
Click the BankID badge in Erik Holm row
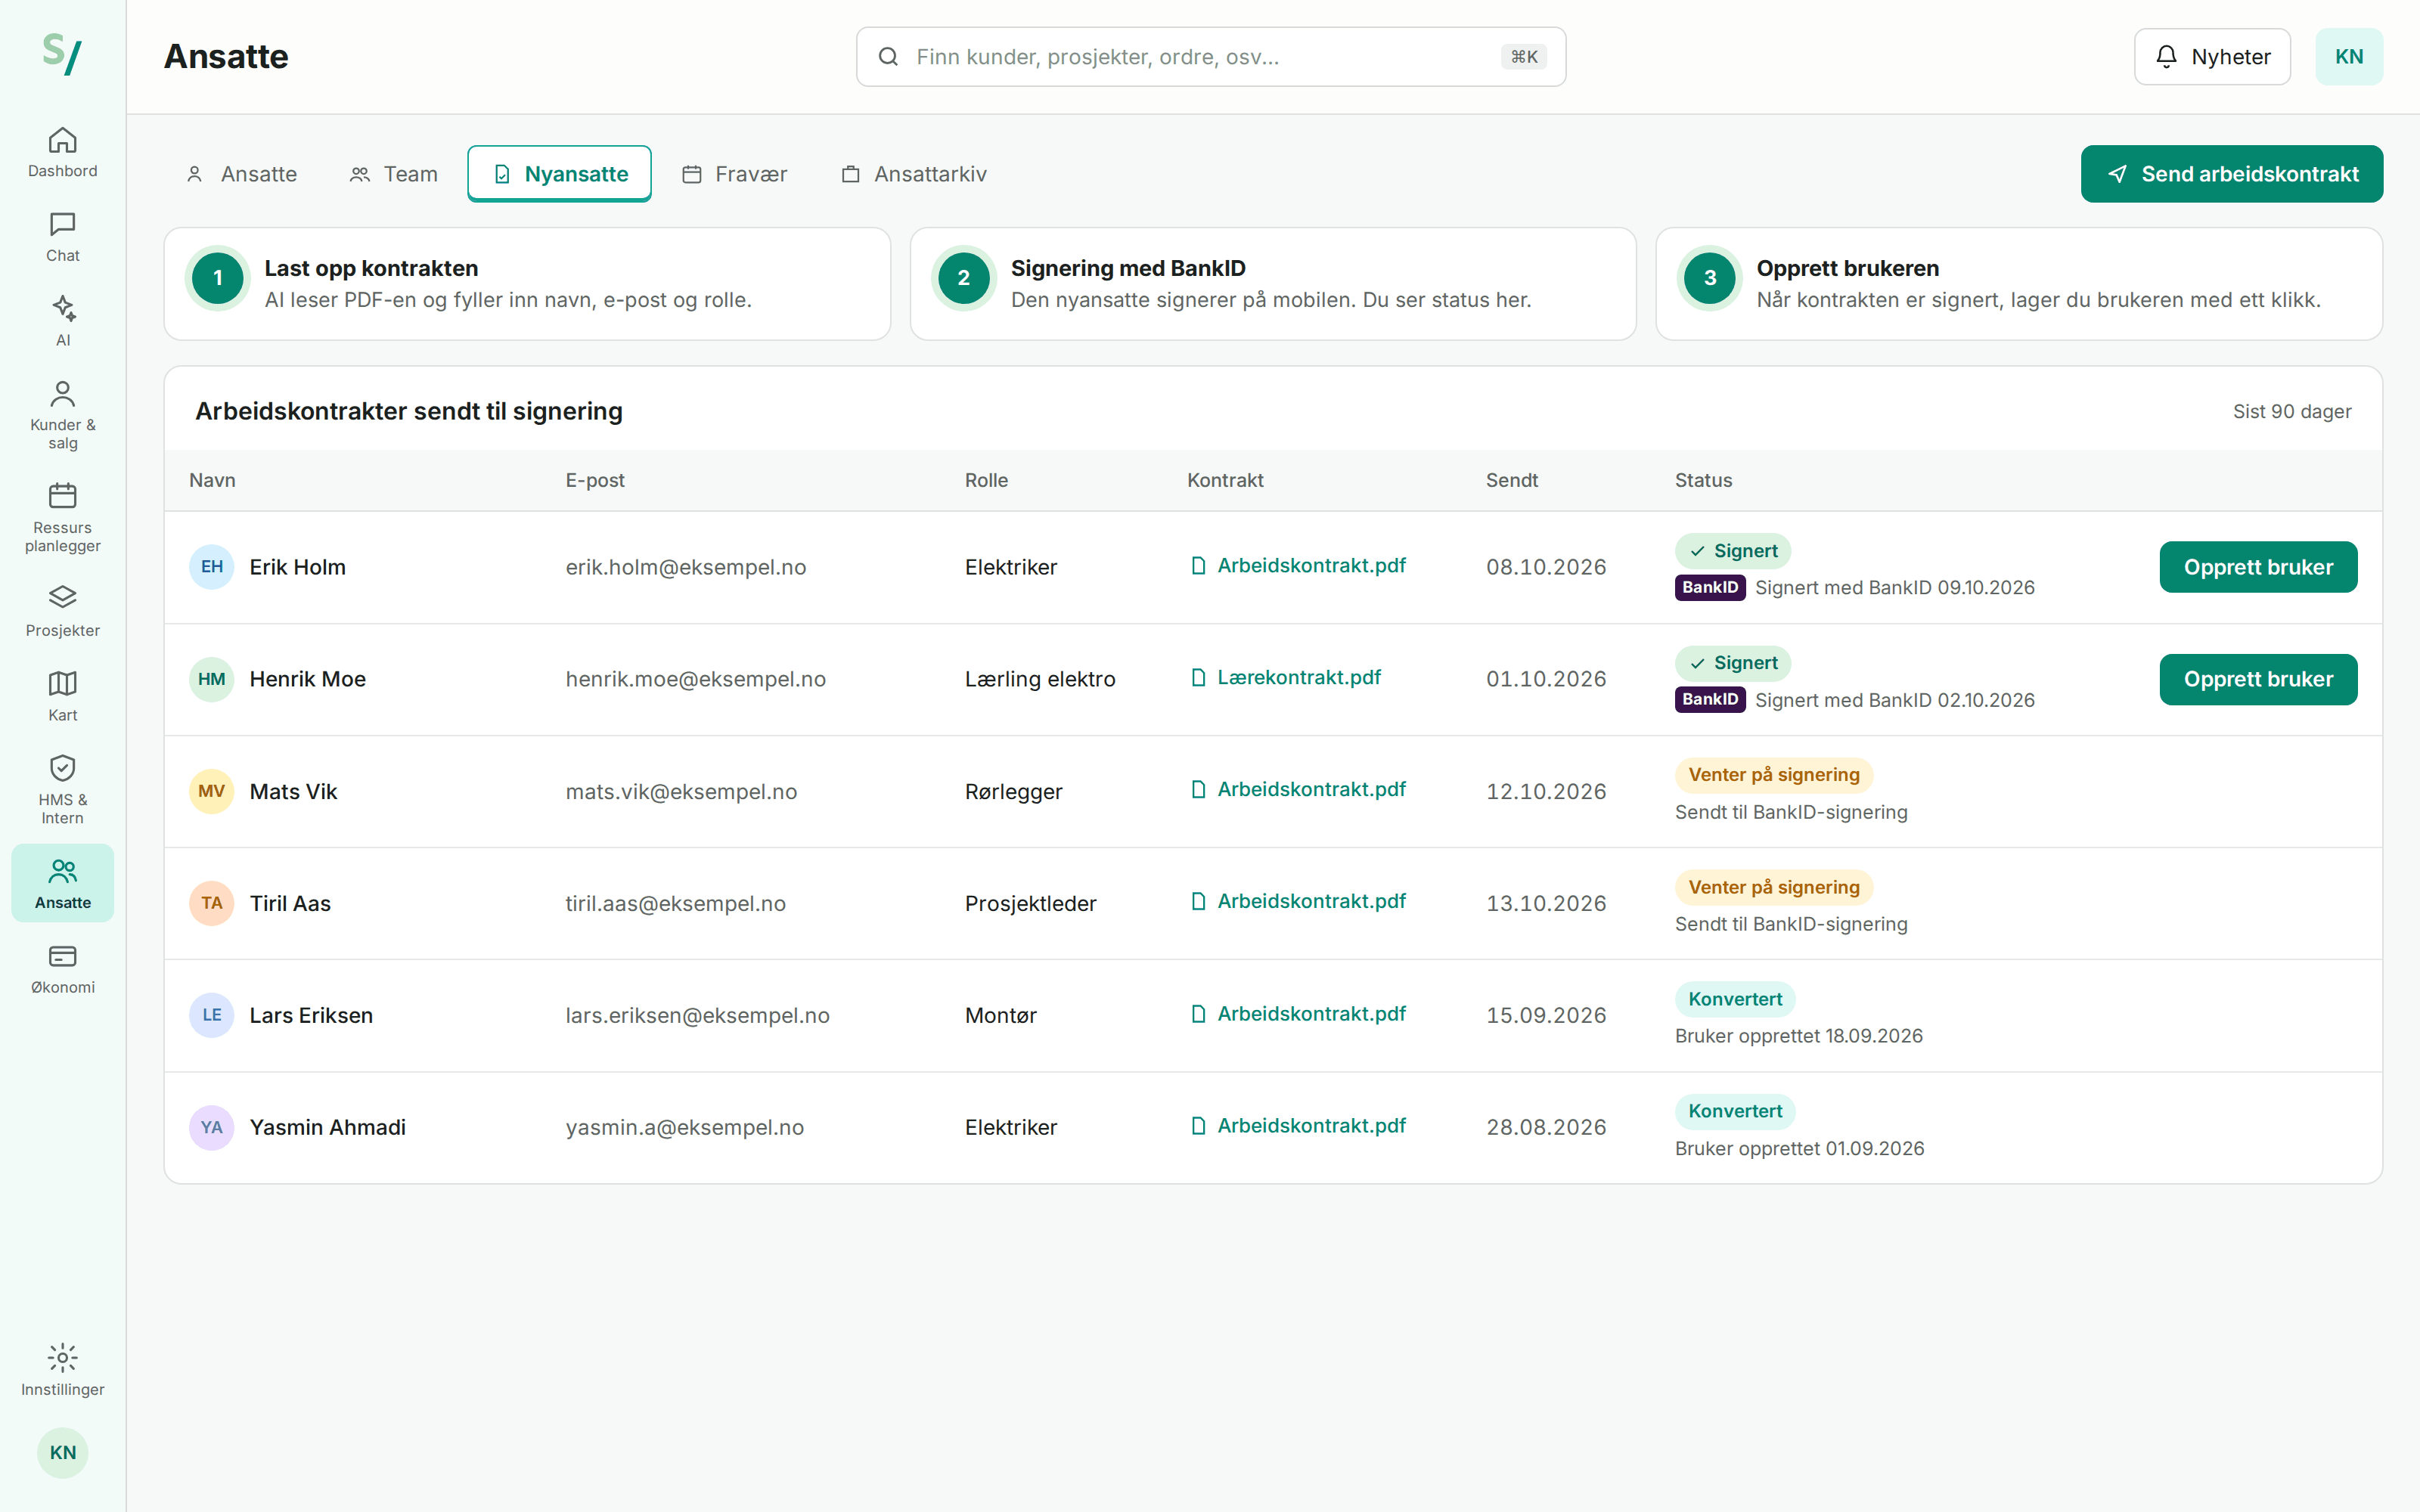tap(1709, 587)
